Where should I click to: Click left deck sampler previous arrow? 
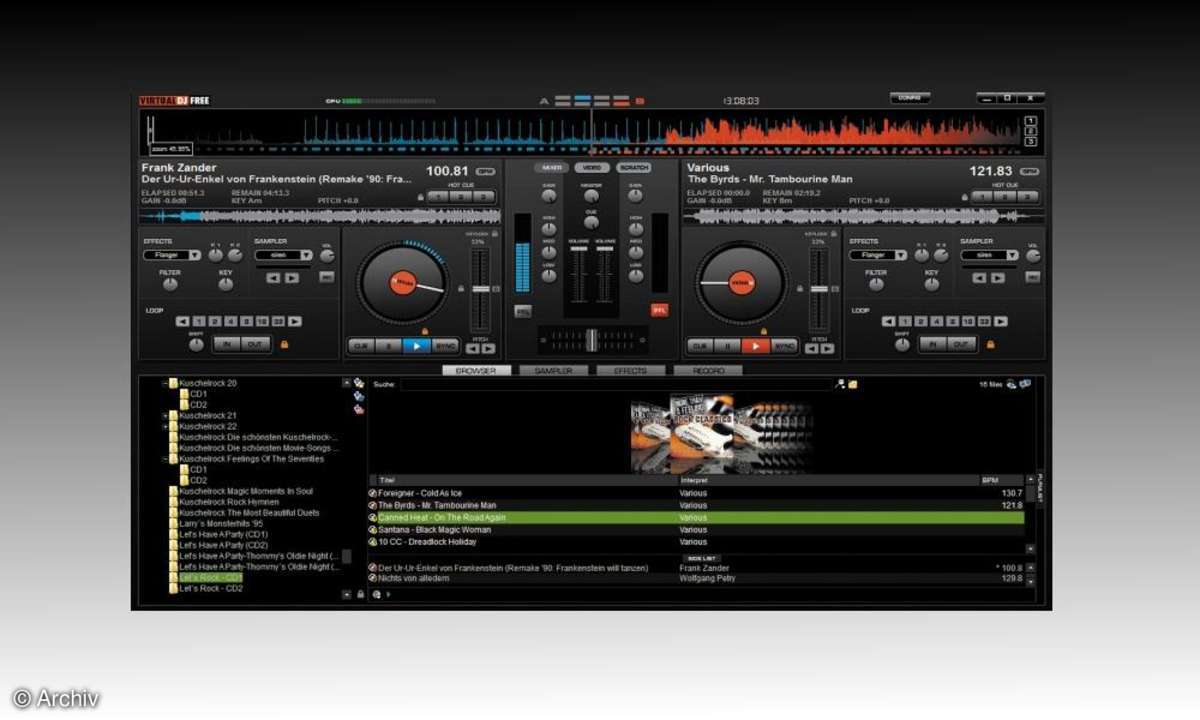click(x=274, y=278)
